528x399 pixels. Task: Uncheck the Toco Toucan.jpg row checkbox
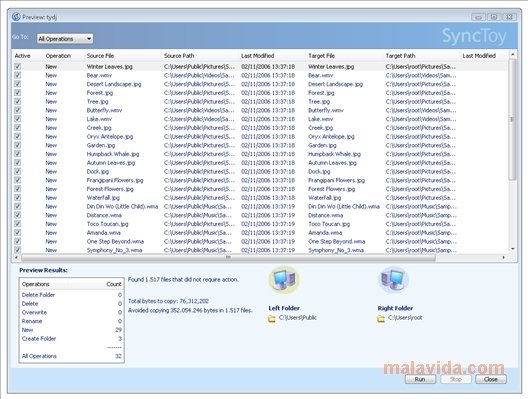click(18, 224)
